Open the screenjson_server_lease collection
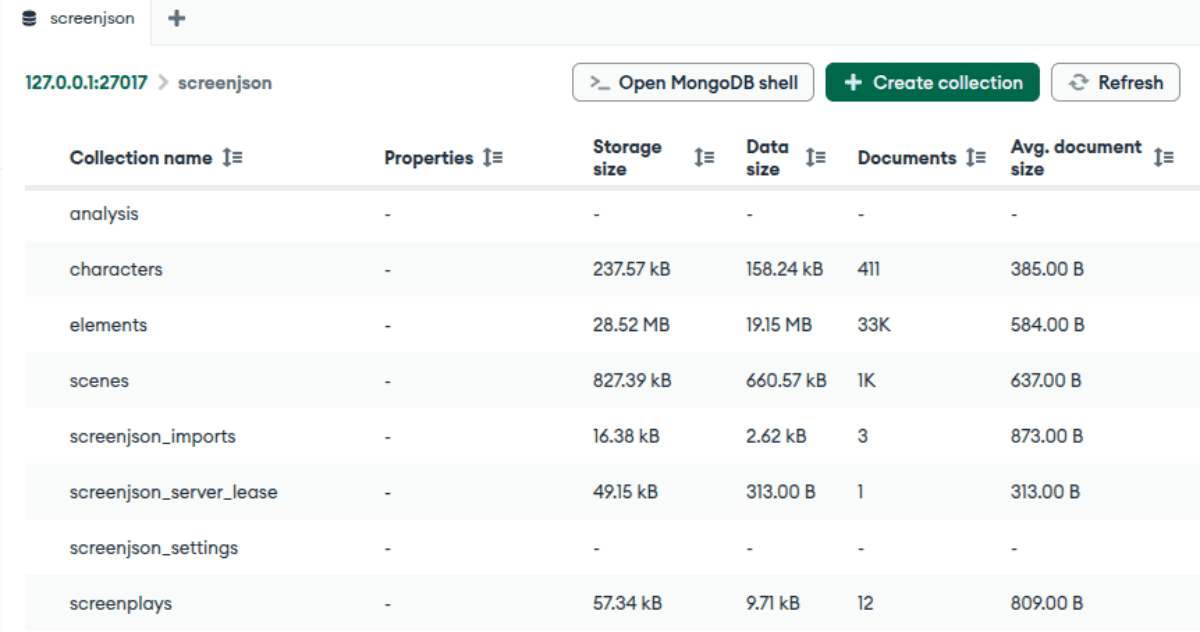1200x632 pixels. (x=174, y=493)
